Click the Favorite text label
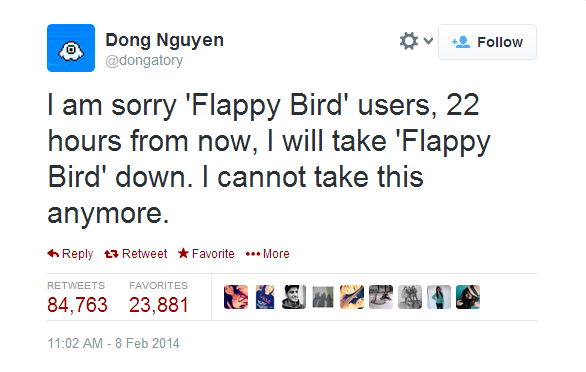This screenshot has height=372, width=586. tap(213, 254)
